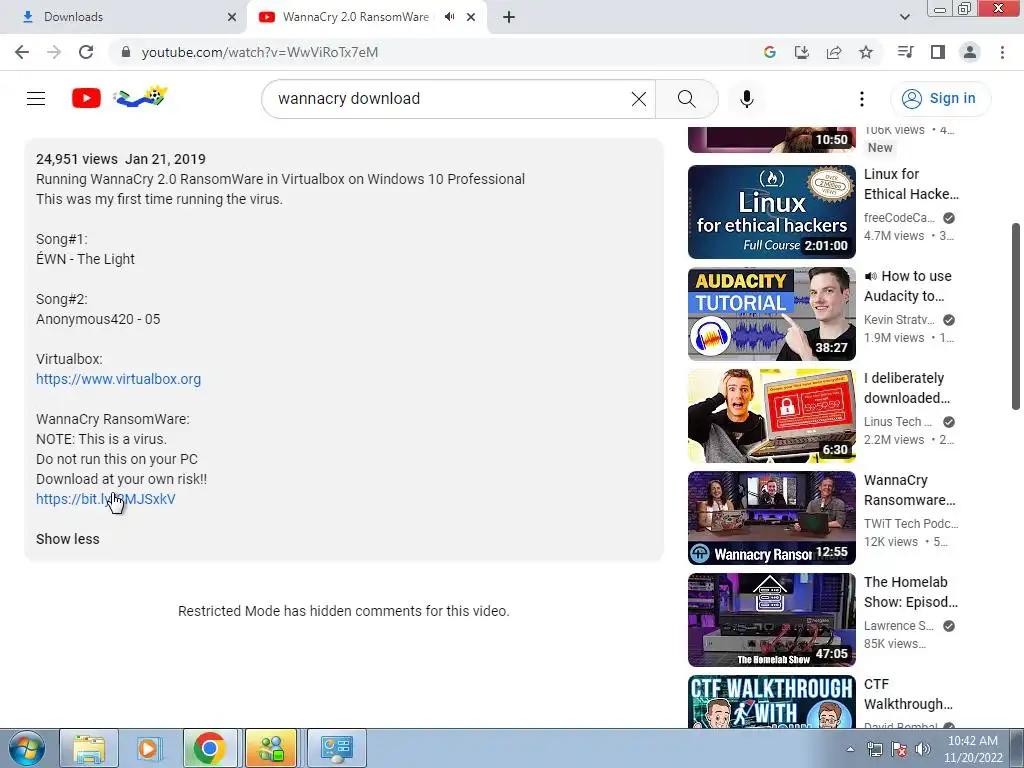This screenshot has height=768, width=1024.
Task: Click the page vertical scrollbar
Action: tap(1016, 316)
